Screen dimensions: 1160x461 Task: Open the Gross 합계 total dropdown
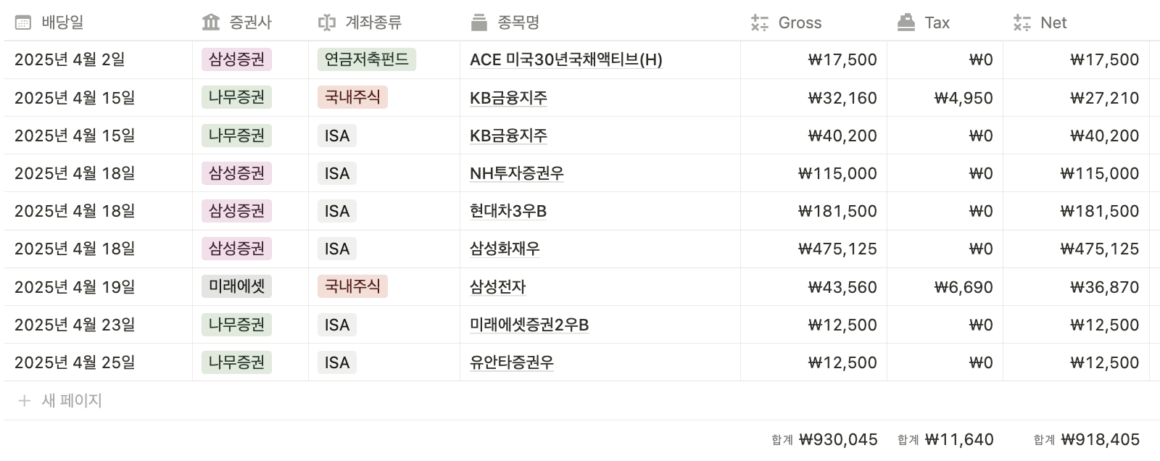coord(824,440)
